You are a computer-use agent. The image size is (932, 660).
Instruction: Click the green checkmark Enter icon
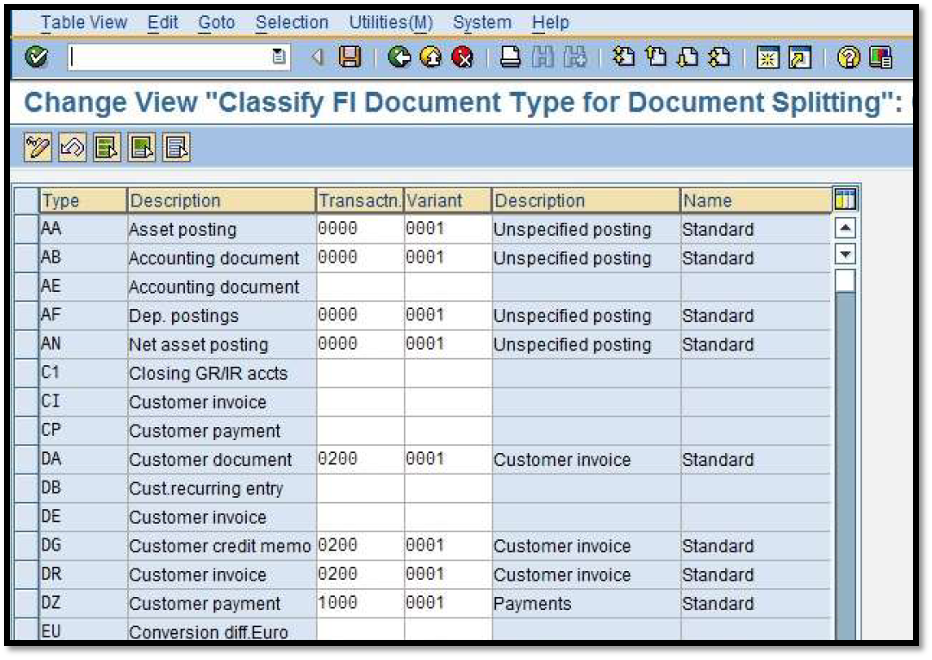pos(37,57)
